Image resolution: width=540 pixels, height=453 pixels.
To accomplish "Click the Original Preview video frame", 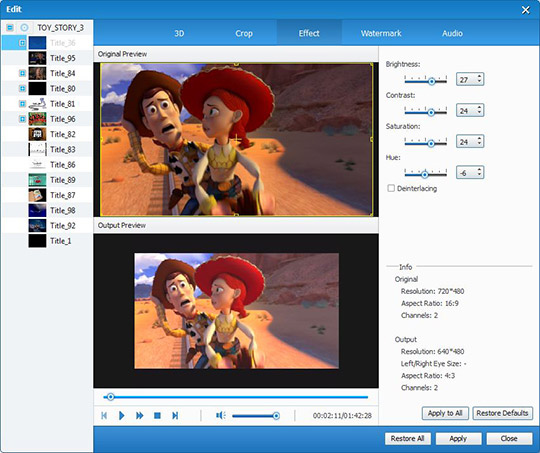I will 236,140.
